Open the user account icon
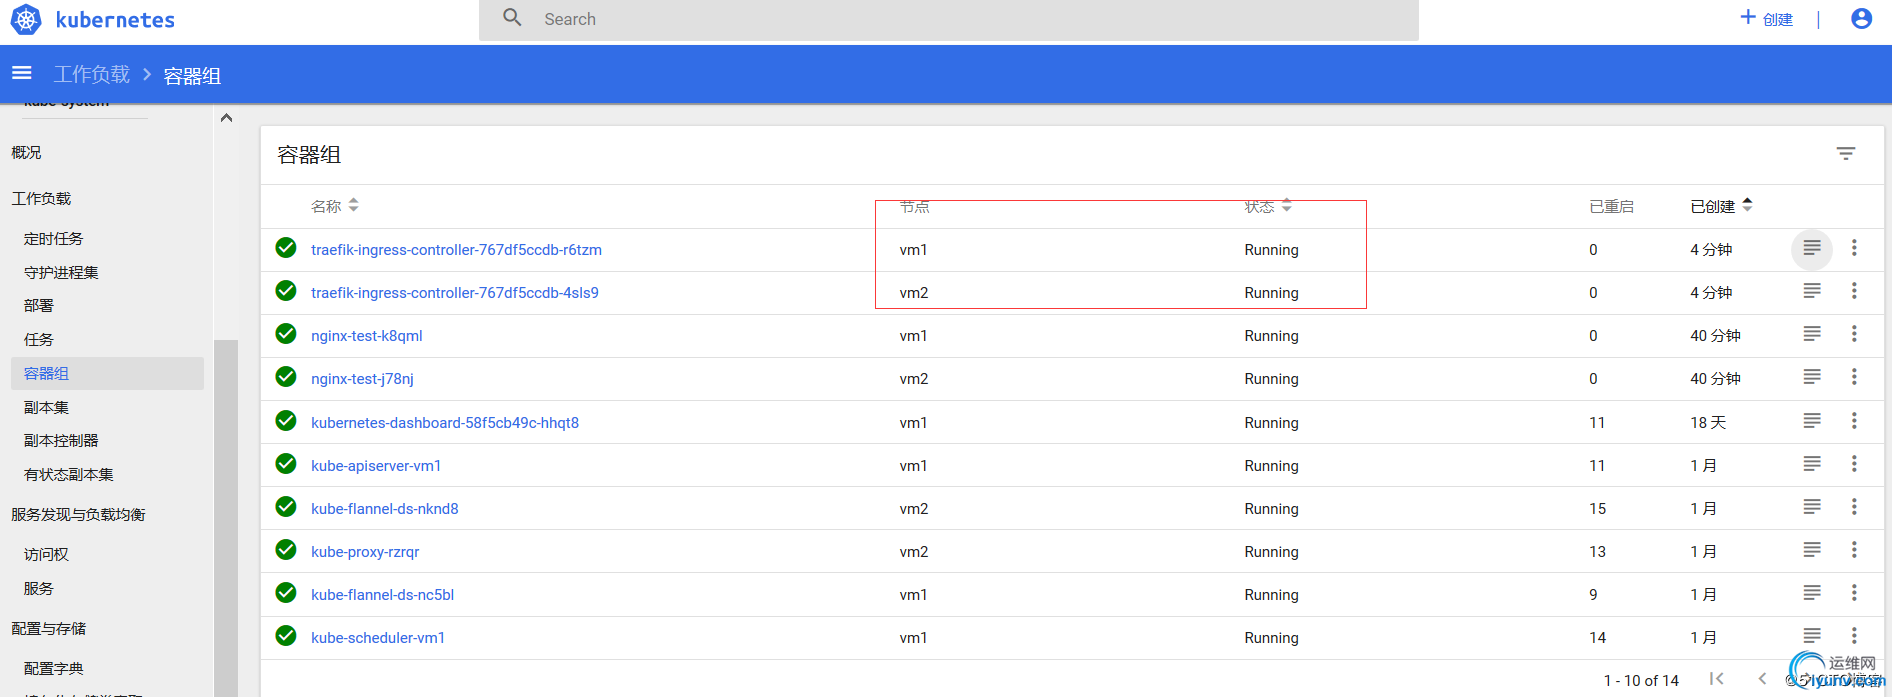The width and height of the screenshot is (1892, 697). (1861, 18)
